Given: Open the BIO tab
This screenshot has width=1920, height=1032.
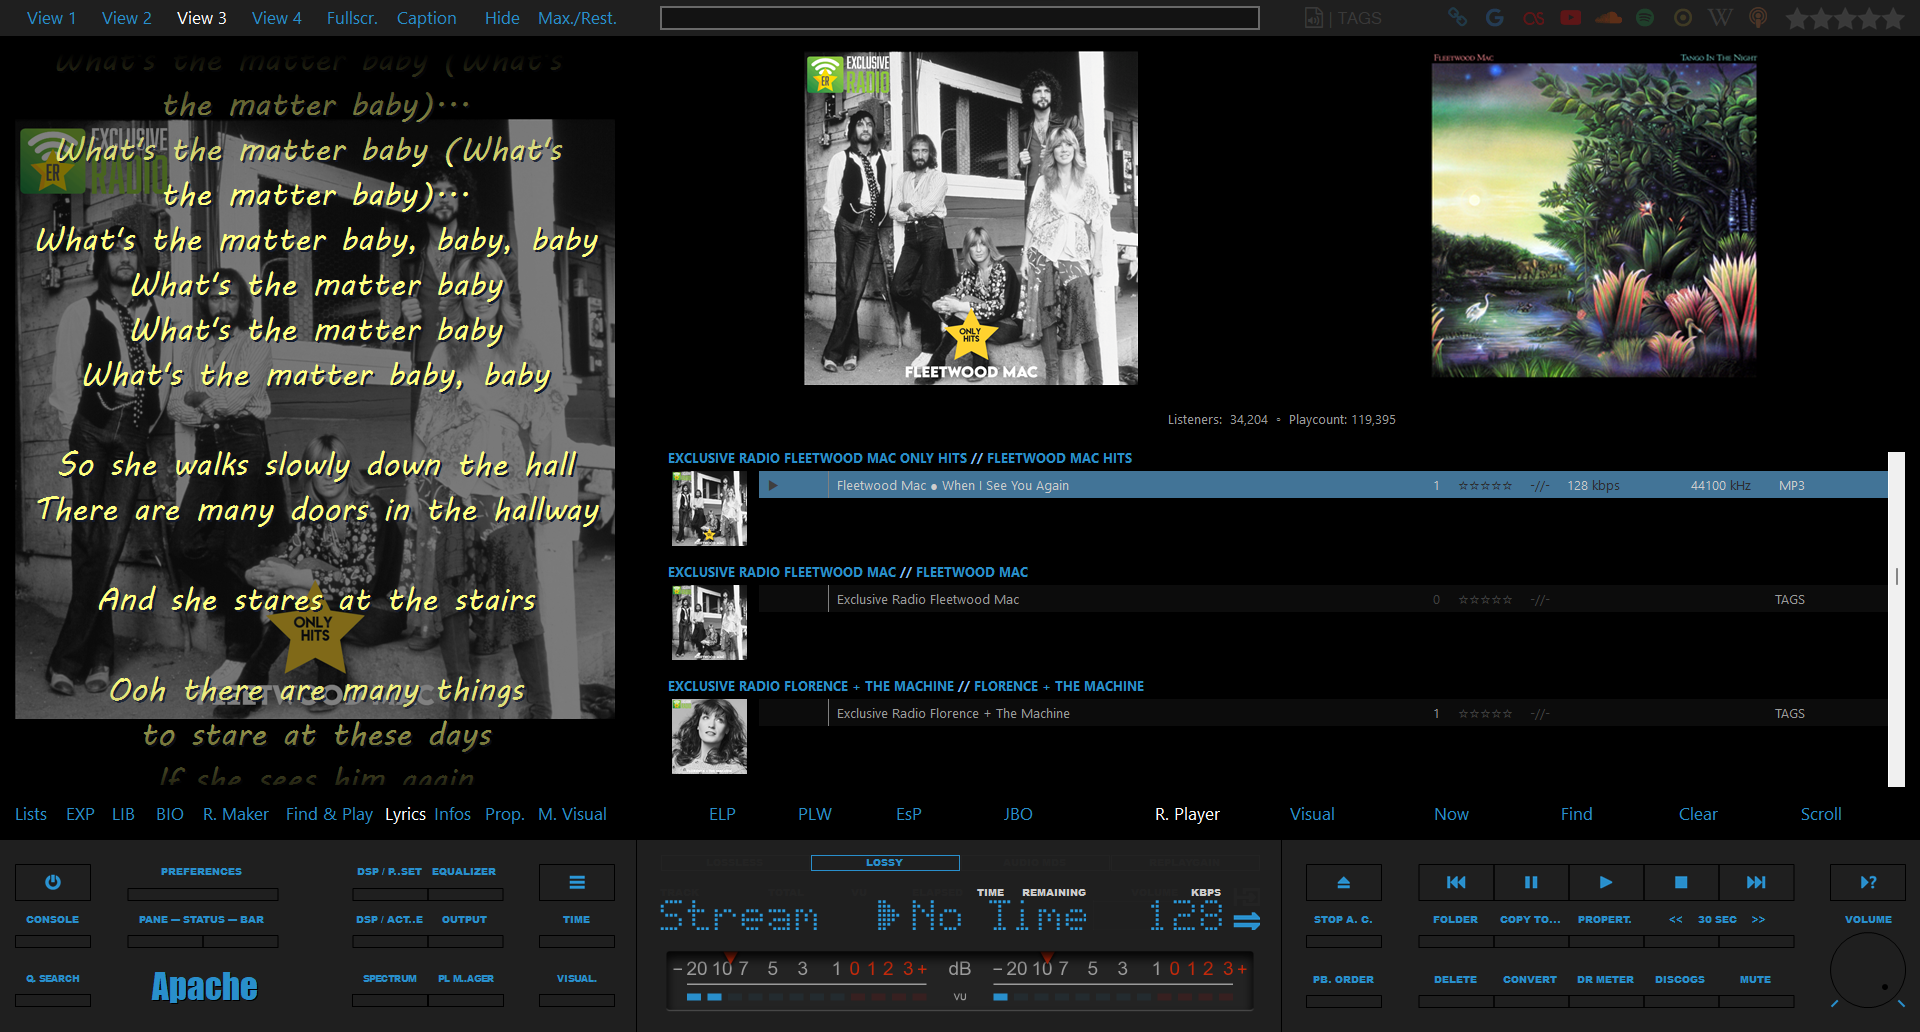Looking at the screenshot, I should click(x=170, y=814).
